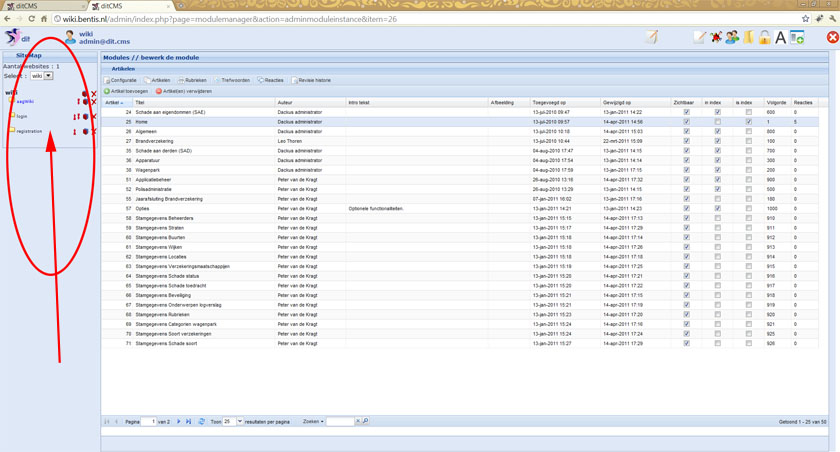Click the large letter A font icon
Screen dimensions: 840x452
click(781, 38)
